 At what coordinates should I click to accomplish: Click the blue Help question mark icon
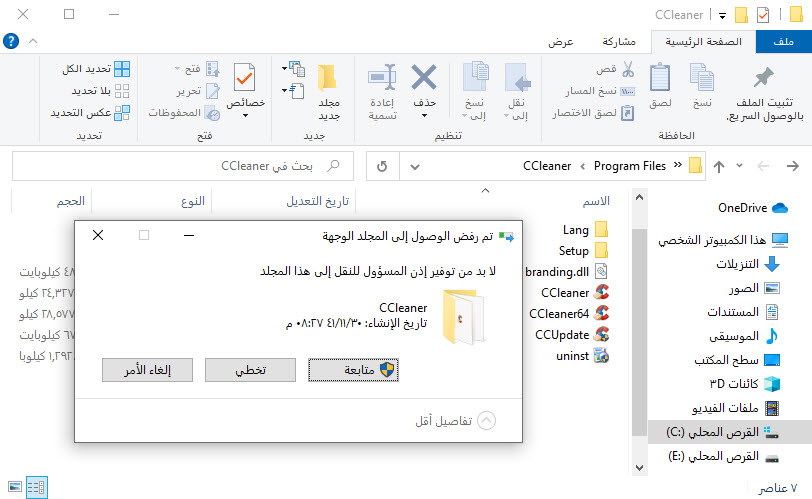[x=11, y=41]
